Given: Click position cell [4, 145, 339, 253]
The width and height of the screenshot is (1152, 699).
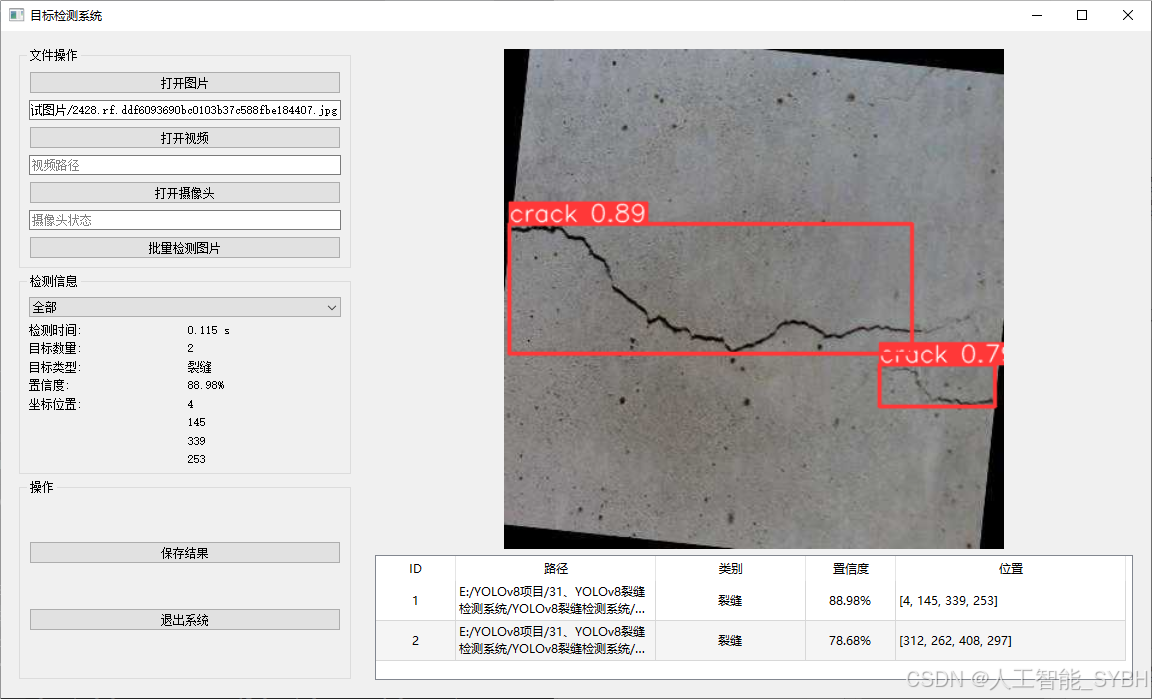Looking at the screenshot, I should click(x=1011, y=601).
